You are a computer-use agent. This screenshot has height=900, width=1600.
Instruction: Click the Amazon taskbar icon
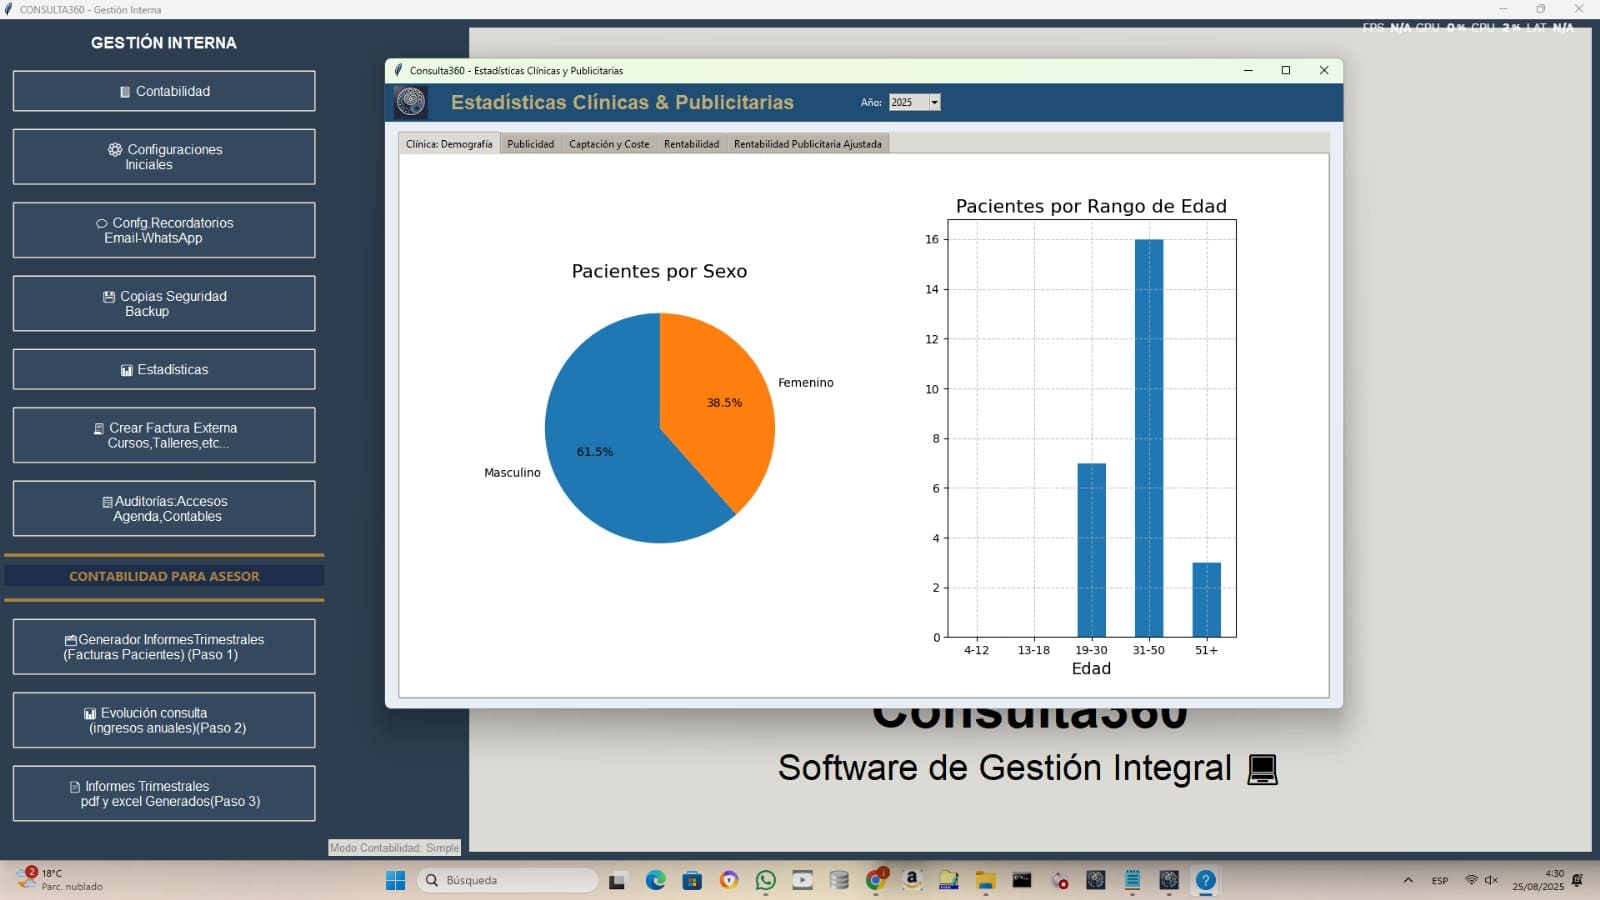912,880
